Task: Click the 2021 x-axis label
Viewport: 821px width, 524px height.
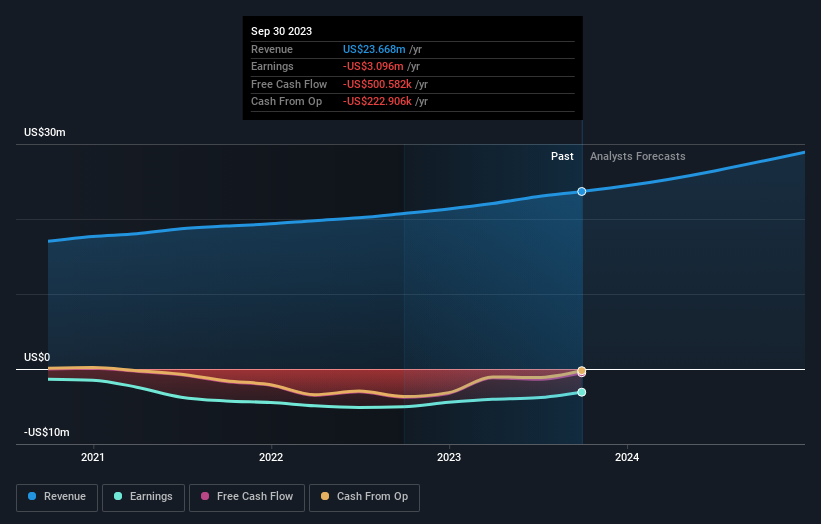Action: pyautogui.click(x=93, y=457)
